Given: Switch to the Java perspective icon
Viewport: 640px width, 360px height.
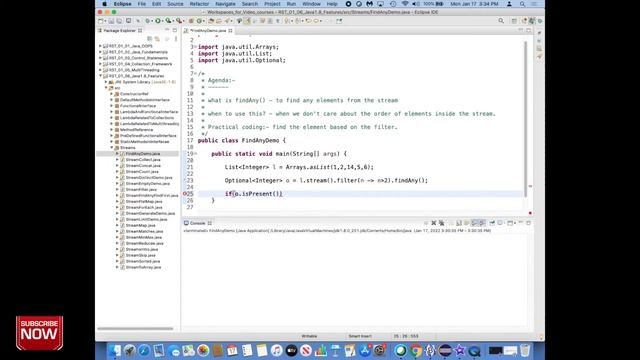Looking at the screenshot, I should click(532, 21).
